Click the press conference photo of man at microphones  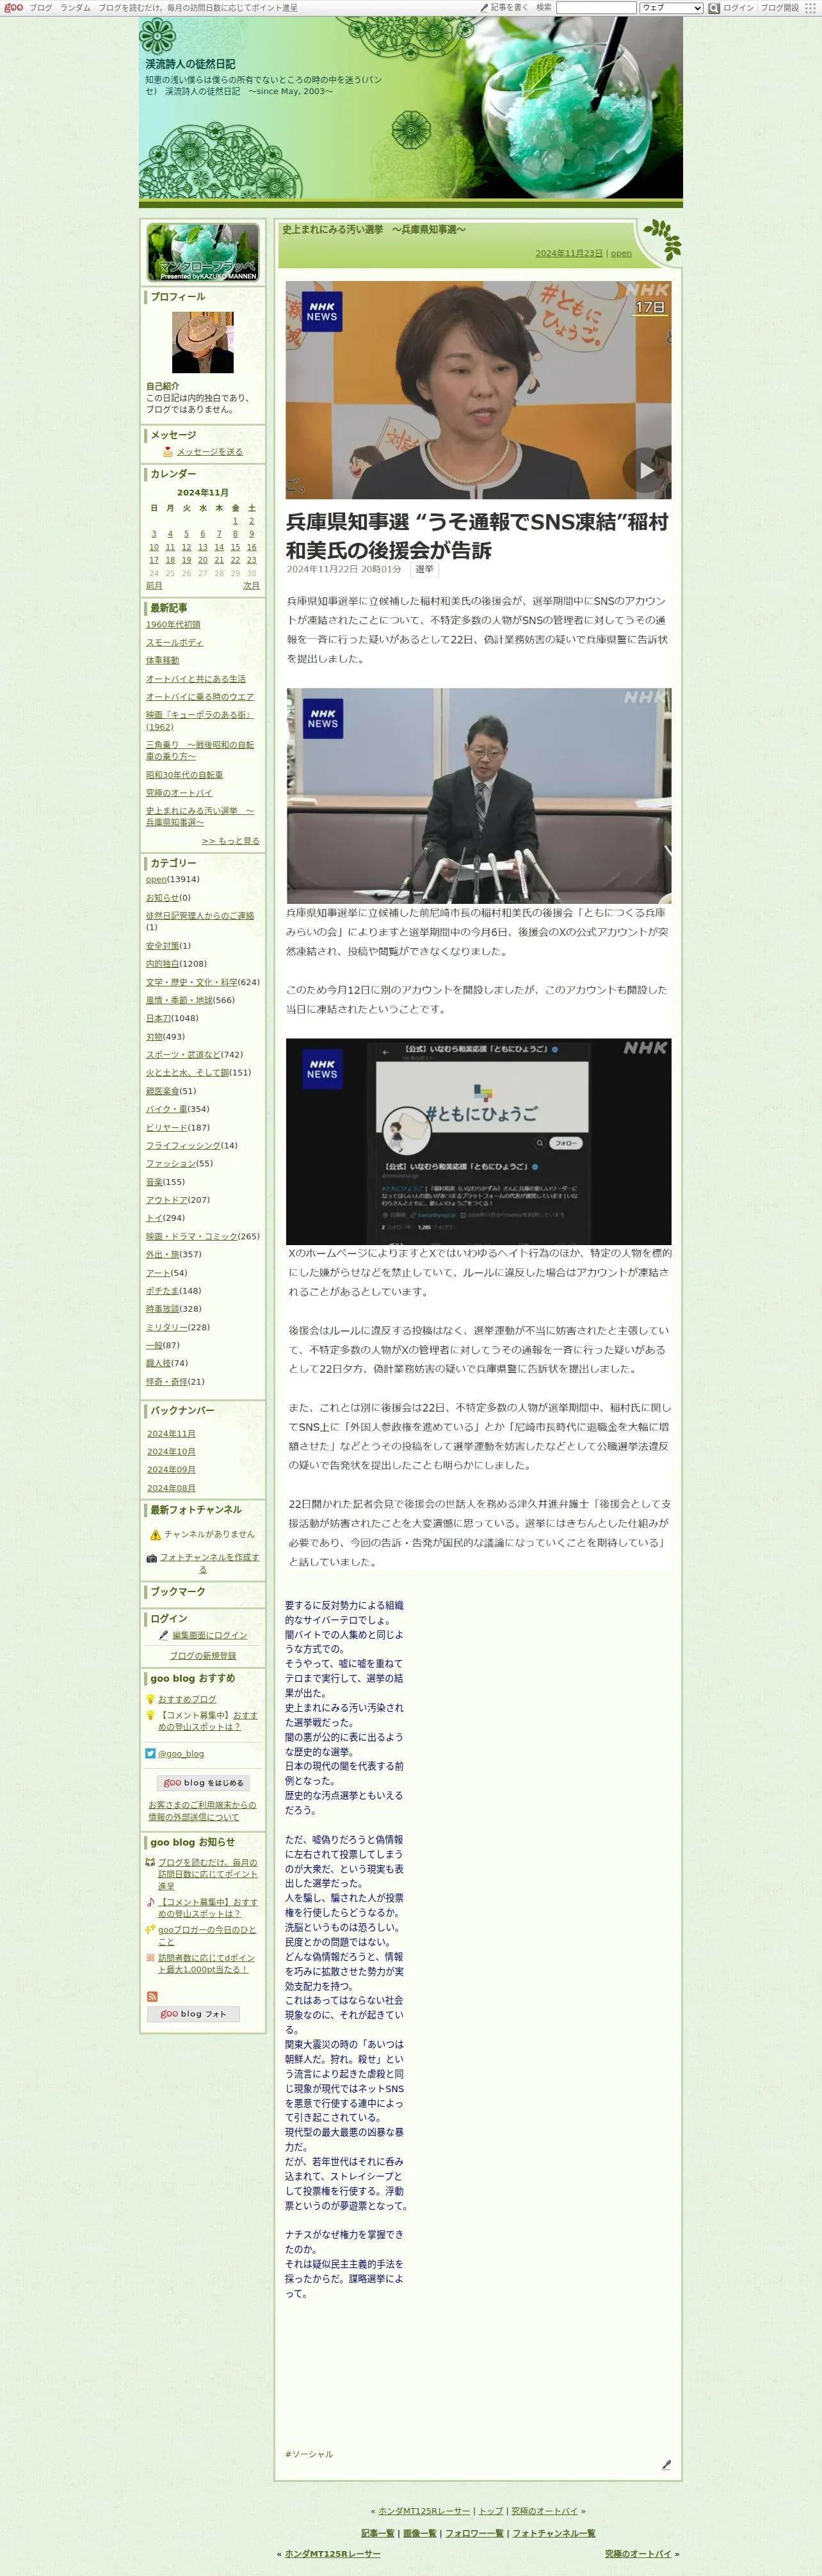coord(479,795)
